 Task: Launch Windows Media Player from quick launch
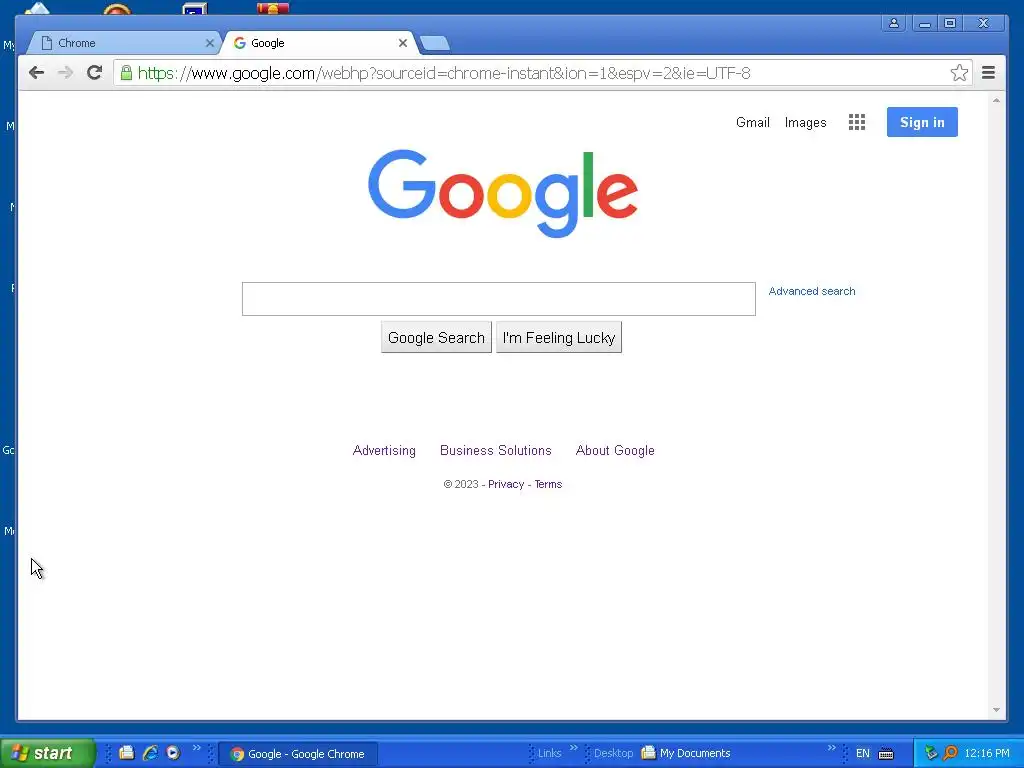(x=173, y=753)
